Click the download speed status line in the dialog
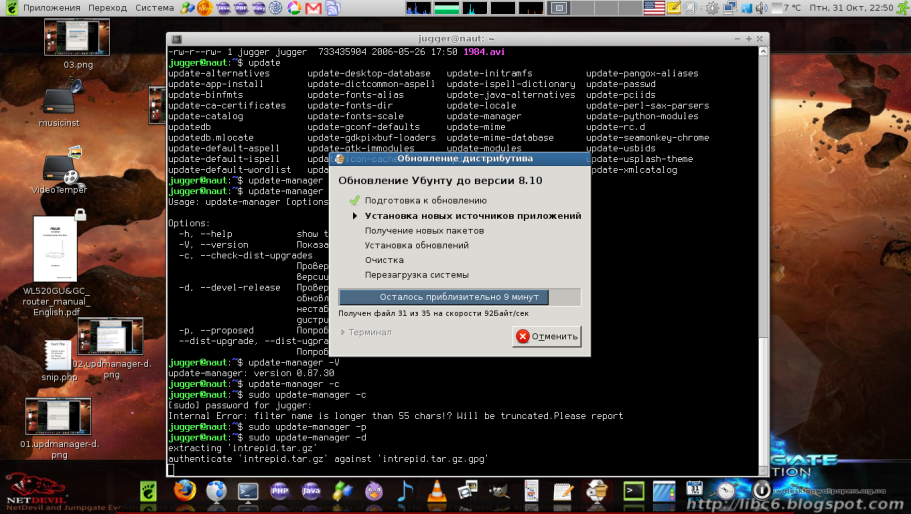 point(433,313)
